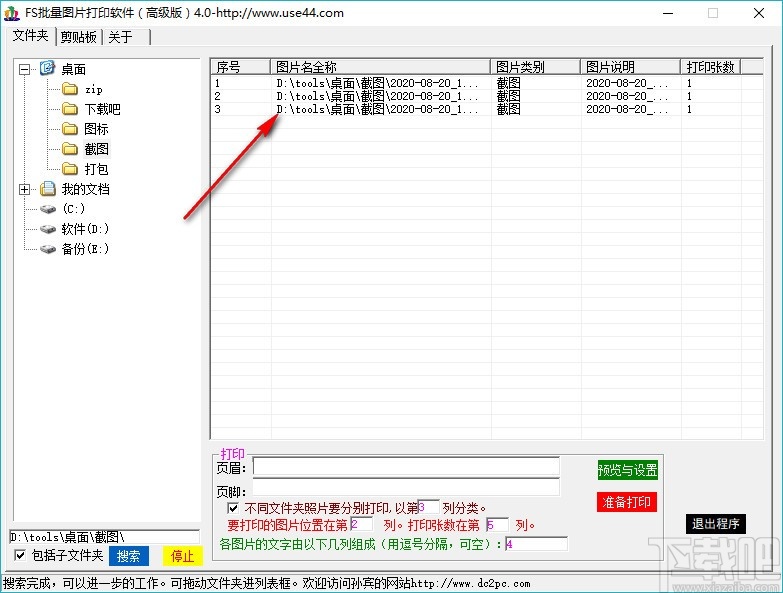Viewport: 783px width, 593px height.
Task: Click the (C:) drive icon
Action: pyautogui.click(x=47, y=209)
